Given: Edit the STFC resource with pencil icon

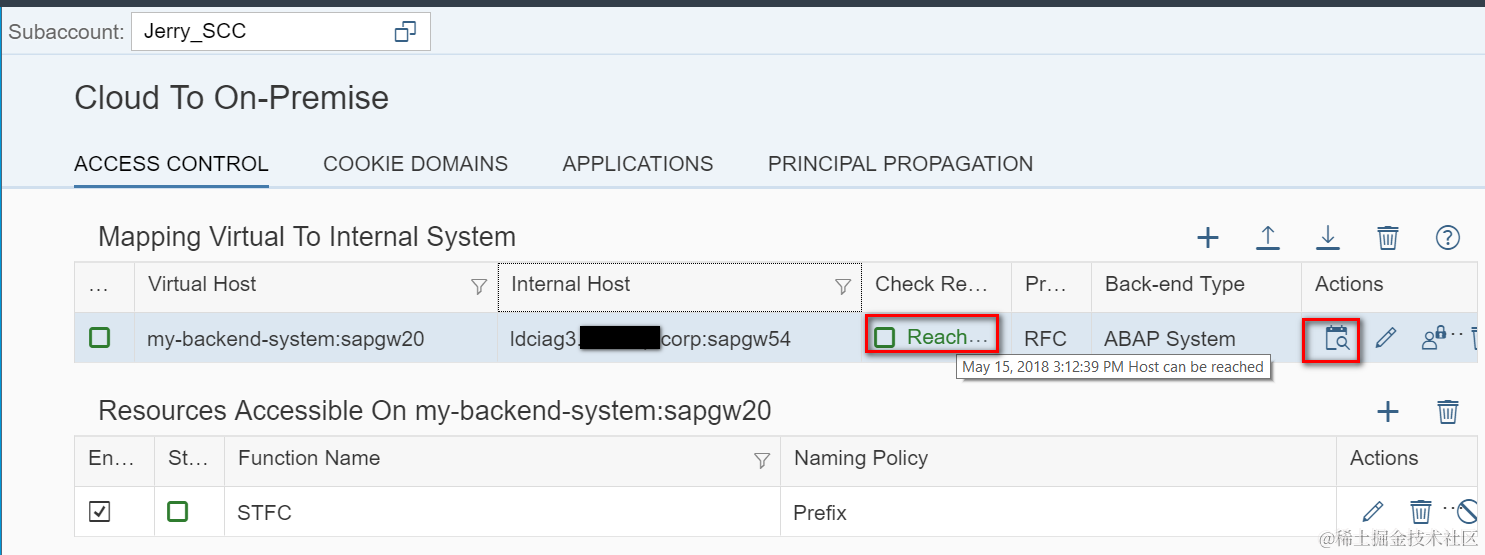Looking at the screenshot, I should coord(1373,512).
